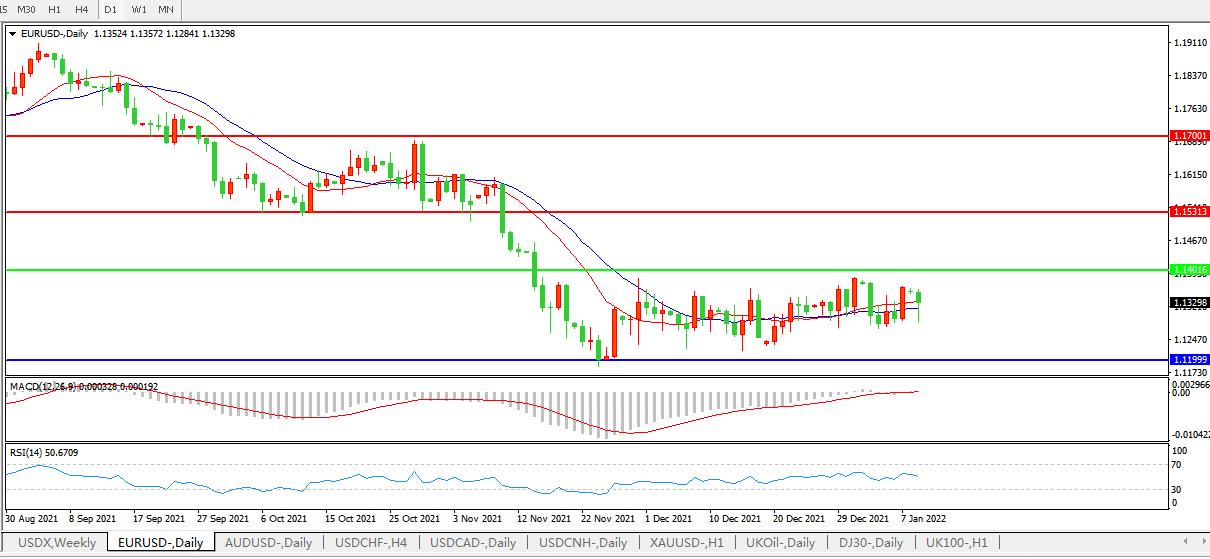
Task: Select the green 1.14016 horizontal line label
Action: click(1190, 270)
